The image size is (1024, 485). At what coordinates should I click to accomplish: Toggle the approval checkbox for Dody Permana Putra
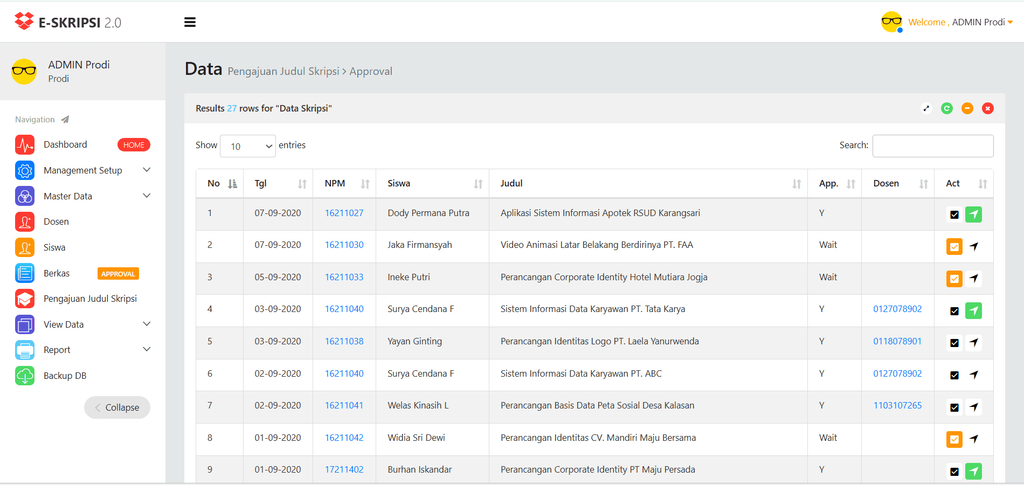(x=954, y=214)
